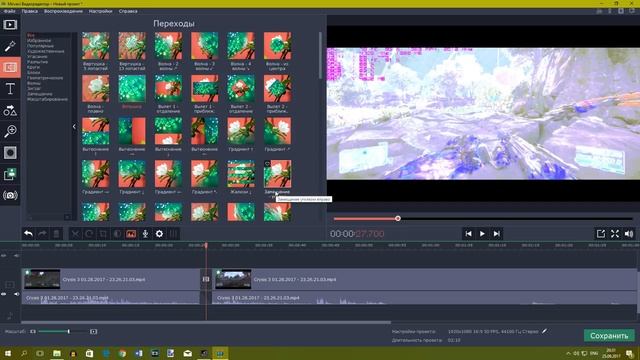Open the Файл menu
This screenshot has height=360, width=640.
9,11
